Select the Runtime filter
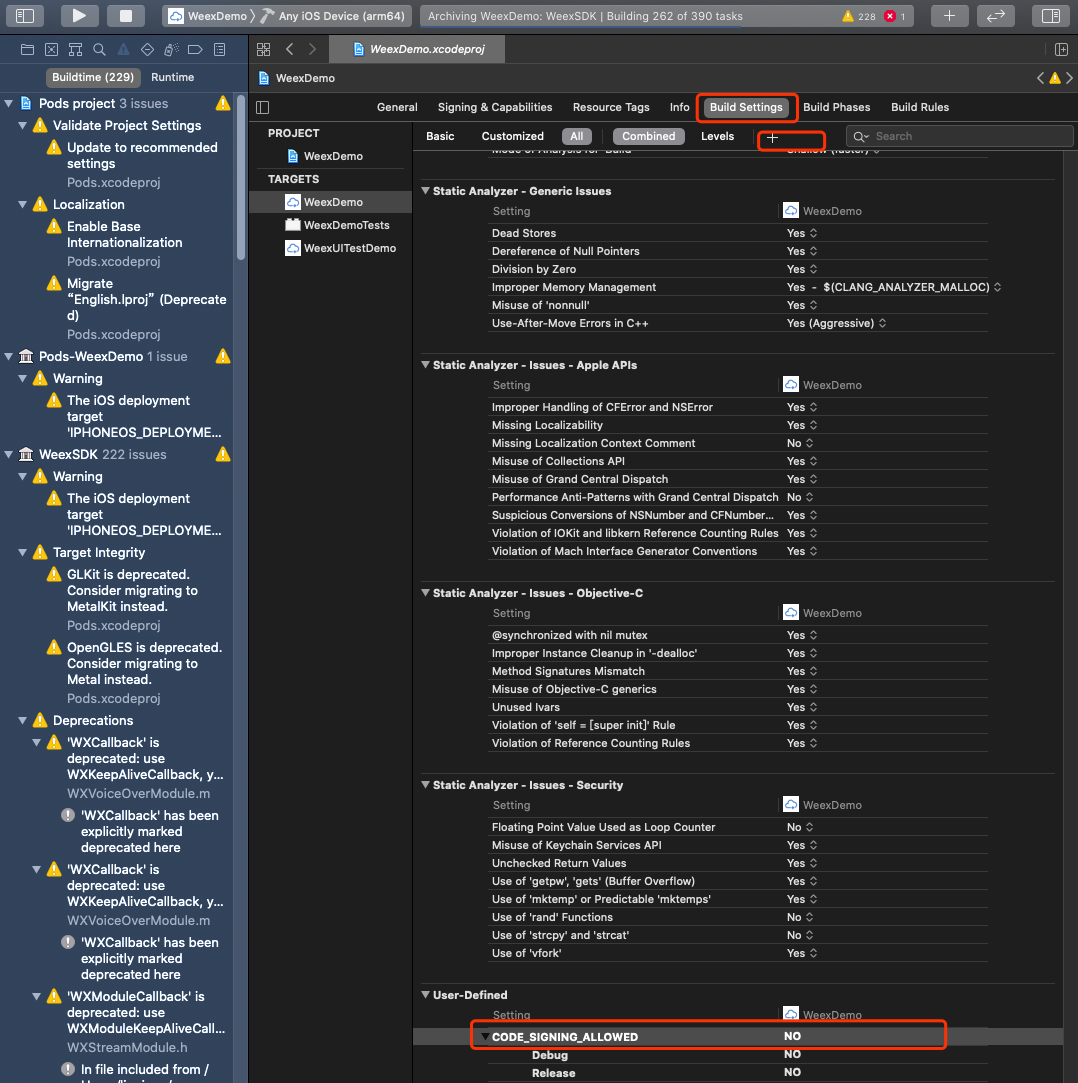This screenshot has width=1078, height=1083. click(x=173, y=77)
